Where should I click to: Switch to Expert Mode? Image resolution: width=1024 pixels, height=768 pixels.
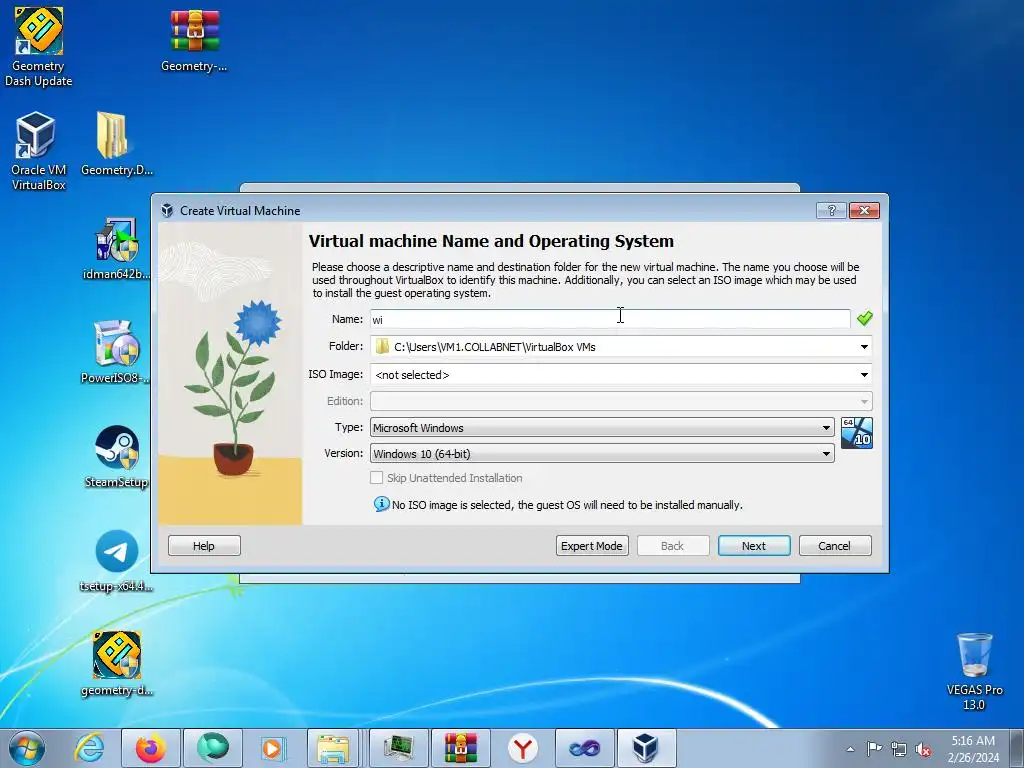592,545
